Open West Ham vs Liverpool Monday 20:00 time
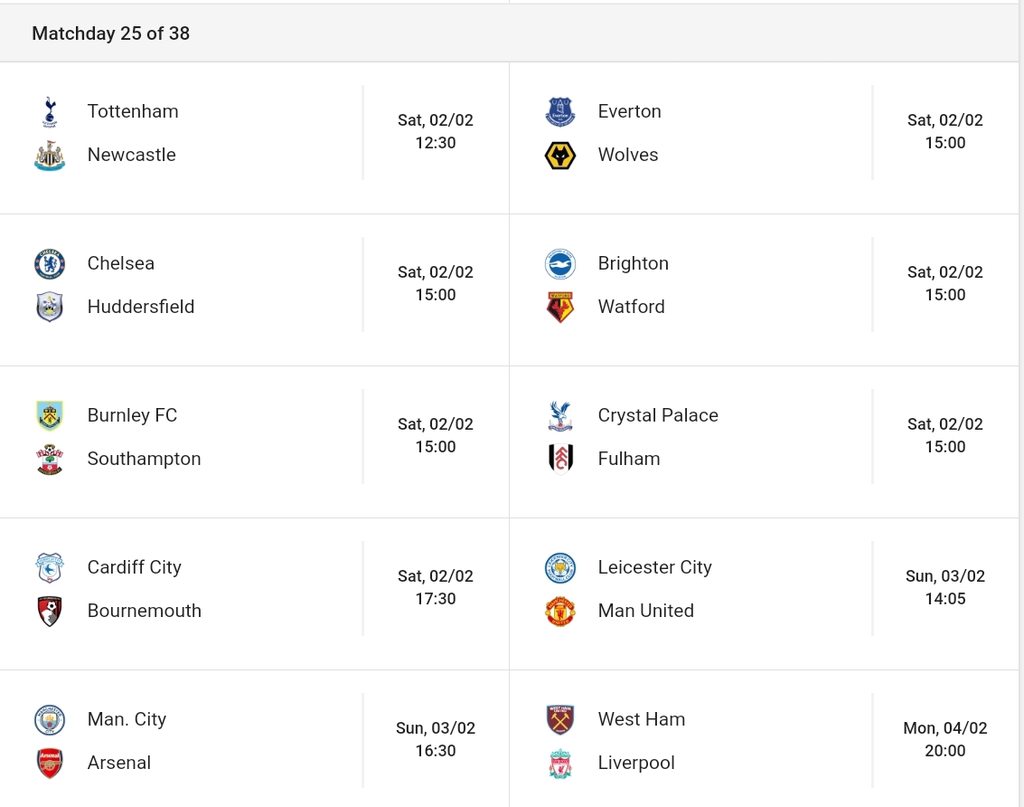Image resolution: width=1024 pixels, height=807 pixels. [x=945, y=740]
